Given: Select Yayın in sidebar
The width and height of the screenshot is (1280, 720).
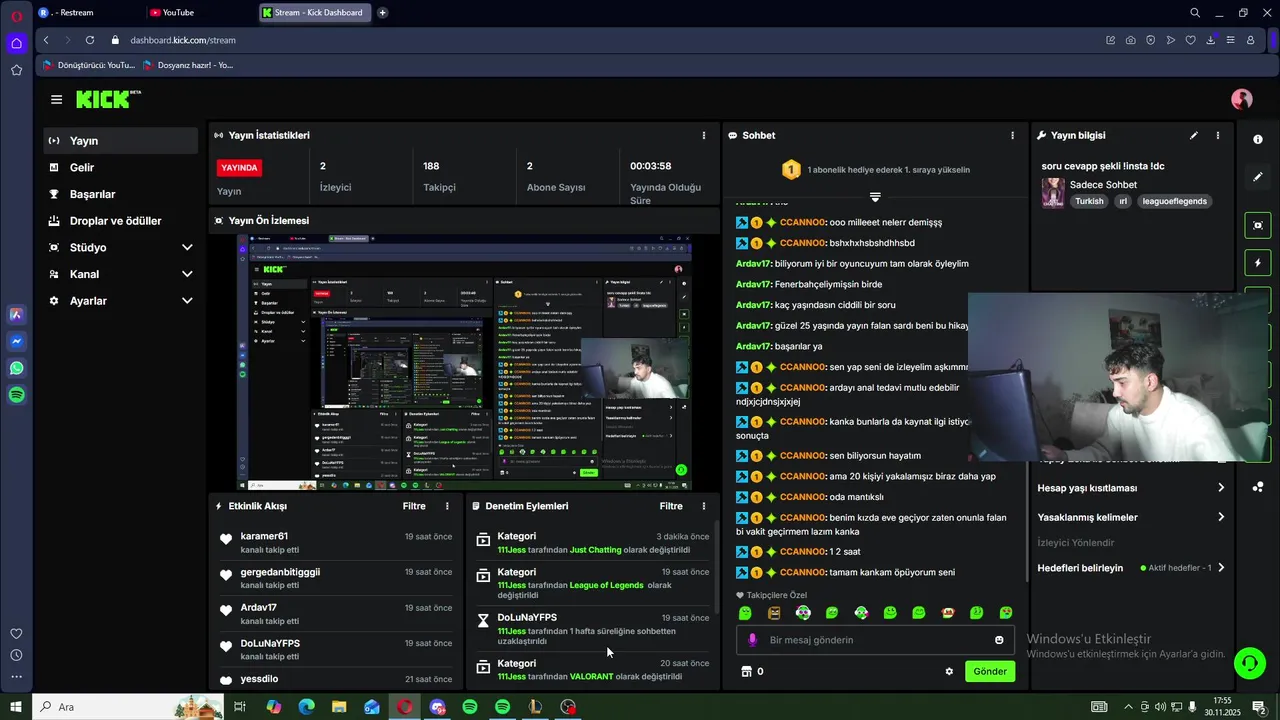Looking at the screenshot, I should pyautogui.click(x=120, y=141).
